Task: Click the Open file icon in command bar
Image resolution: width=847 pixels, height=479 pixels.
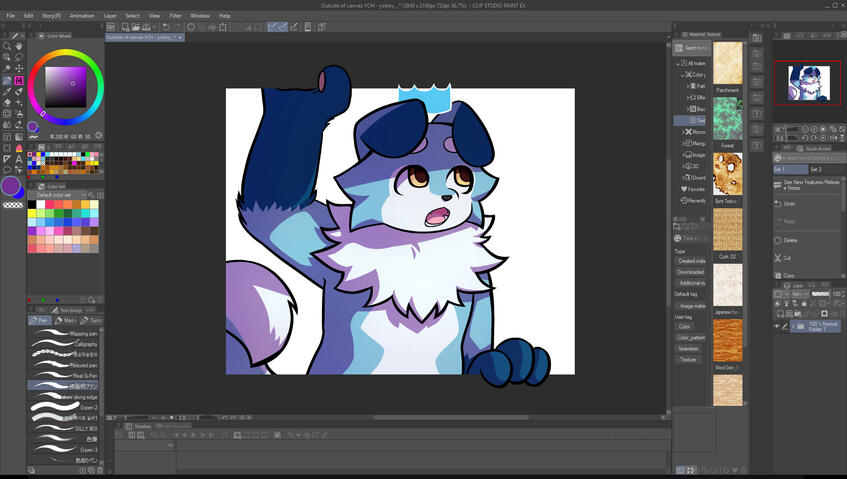Action: 136,27
